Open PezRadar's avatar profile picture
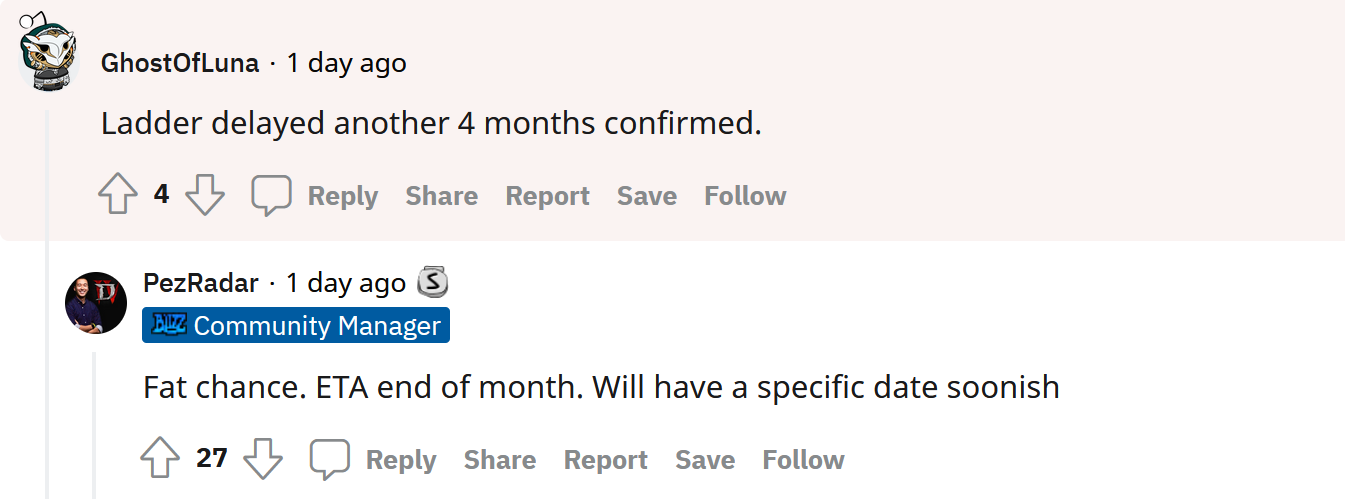 (x=96, y=302)
